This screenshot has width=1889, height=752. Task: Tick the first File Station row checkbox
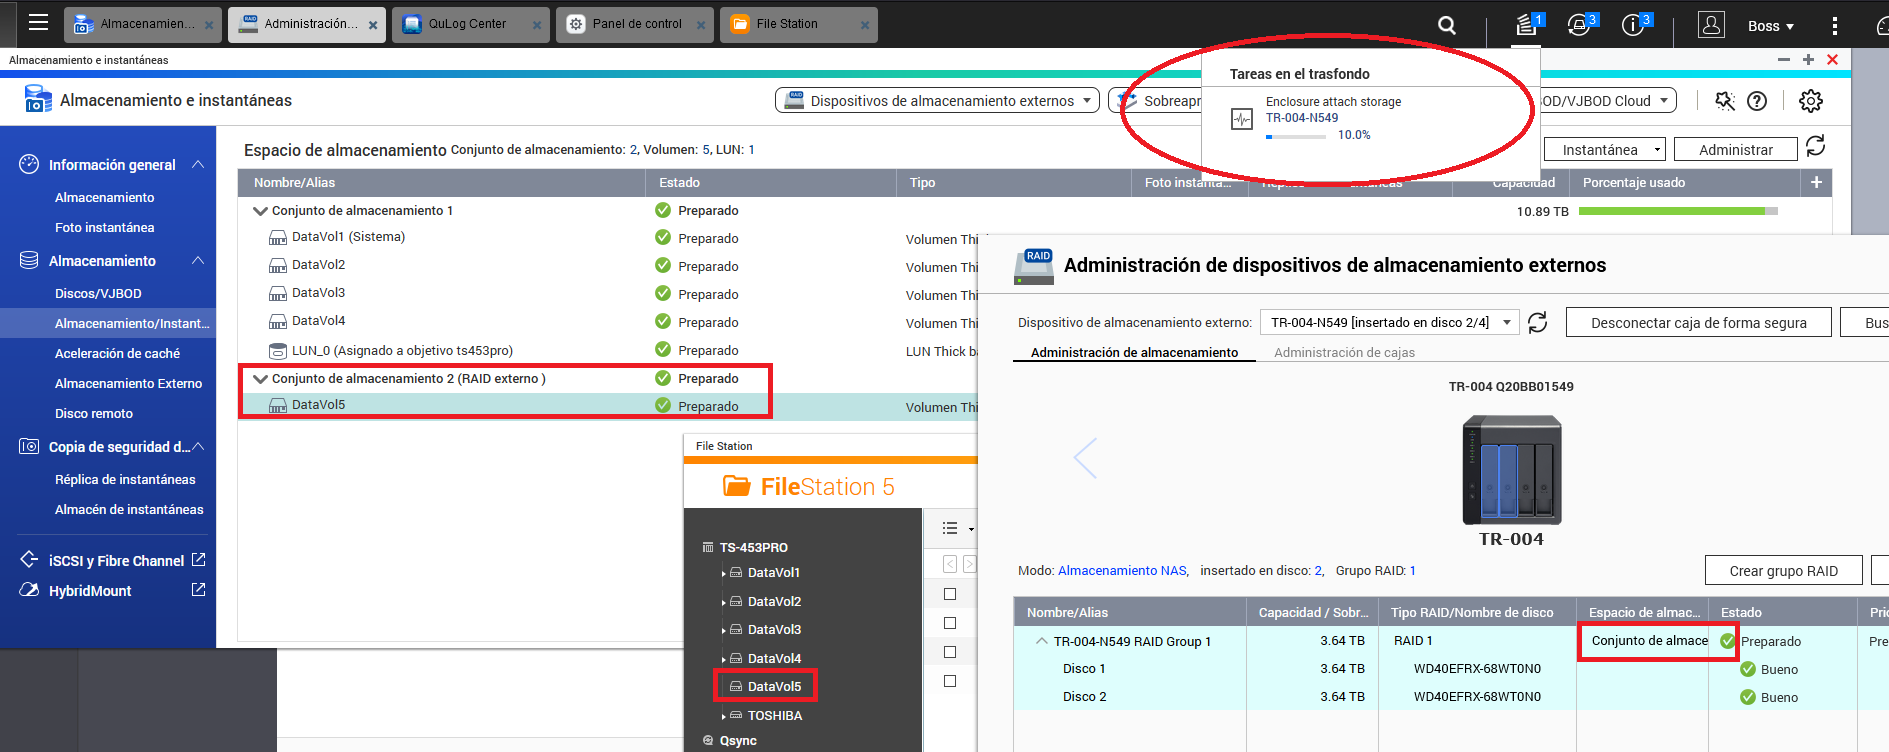(x=950, y=594)
